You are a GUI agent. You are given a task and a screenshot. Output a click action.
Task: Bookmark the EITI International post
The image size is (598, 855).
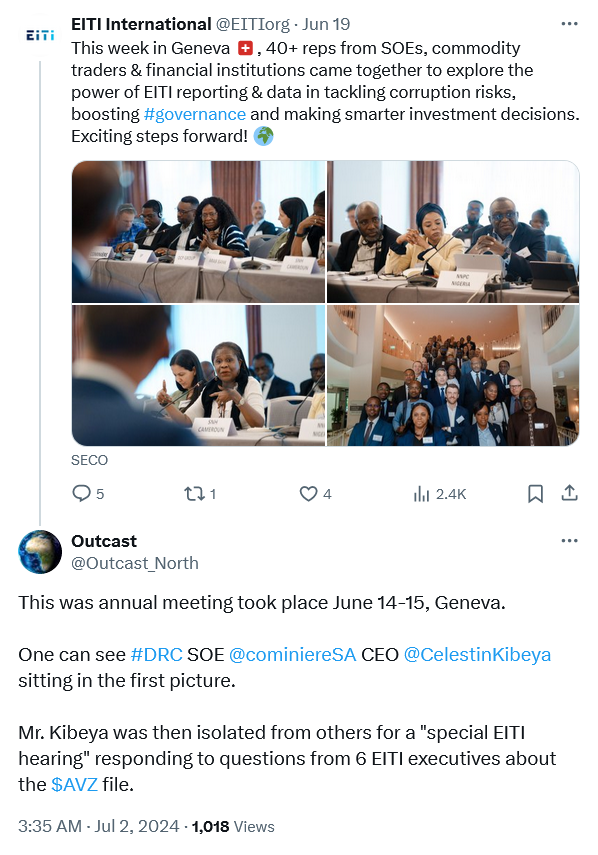pyautogui.click(x=535, y=494)
